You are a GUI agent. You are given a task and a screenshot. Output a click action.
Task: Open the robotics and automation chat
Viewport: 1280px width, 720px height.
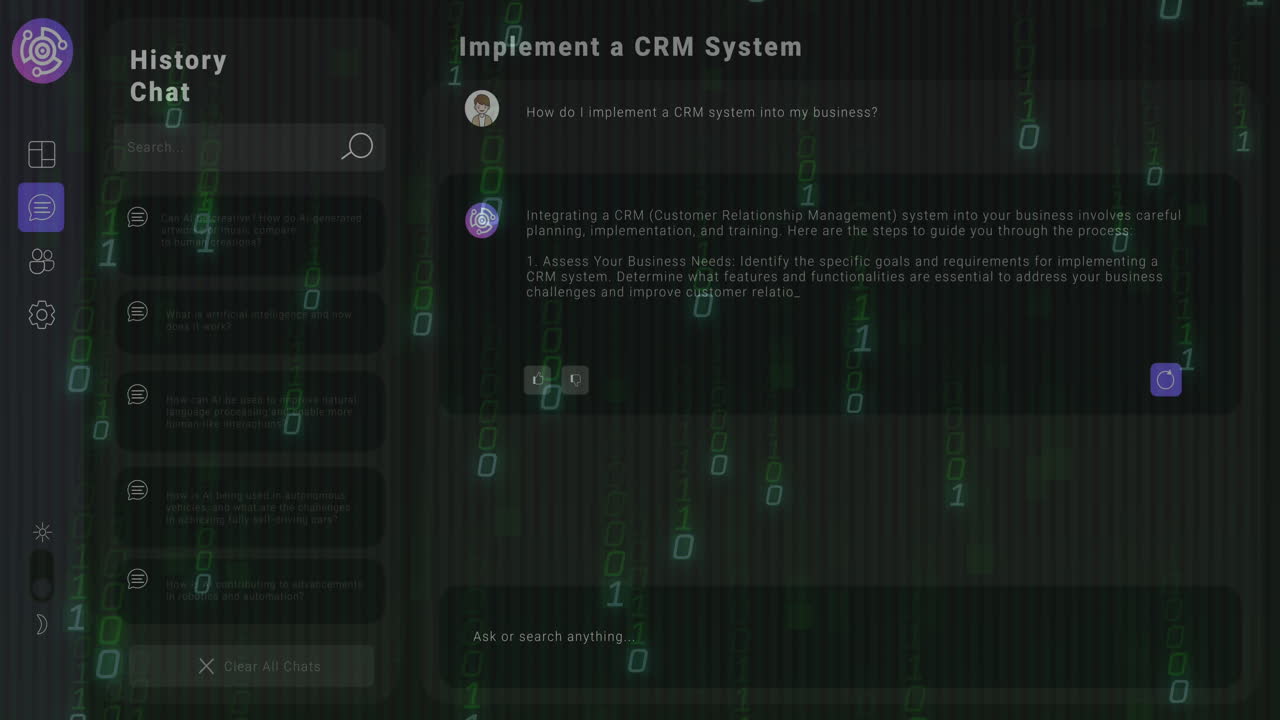(x=250, y=590)
